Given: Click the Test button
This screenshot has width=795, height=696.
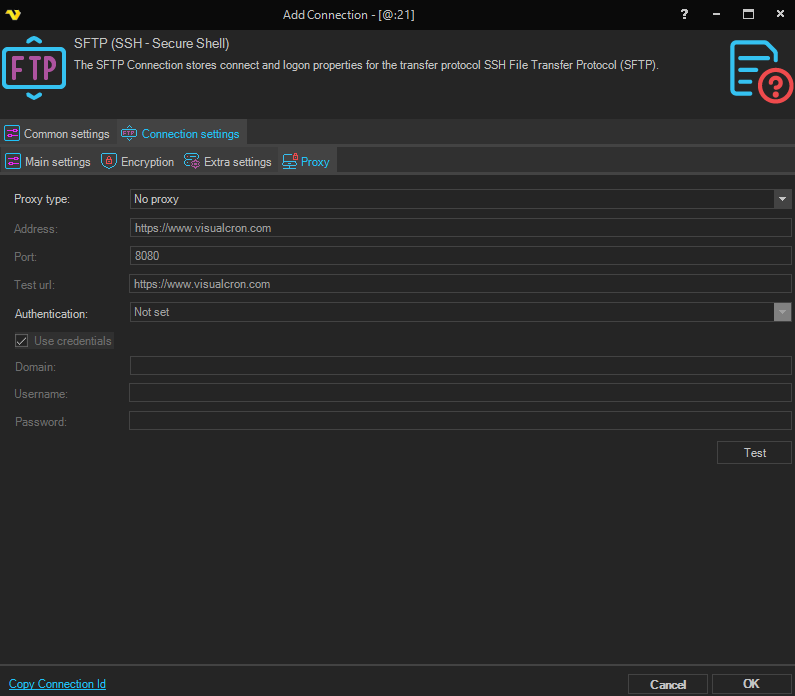Looking at the screenshot, I should [754, 453].
